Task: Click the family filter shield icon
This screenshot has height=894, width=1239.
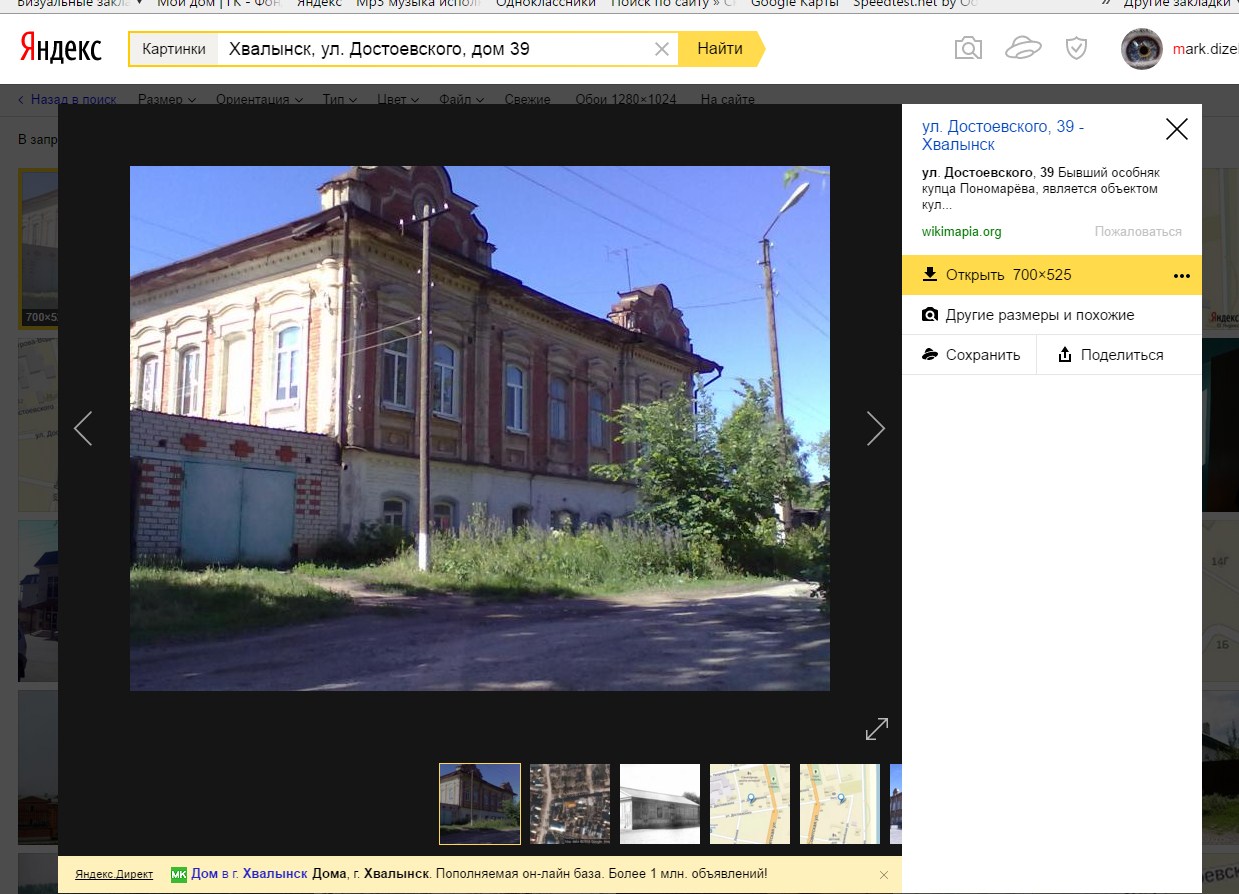Action: pyautogui.click(x=1076, y=48)
